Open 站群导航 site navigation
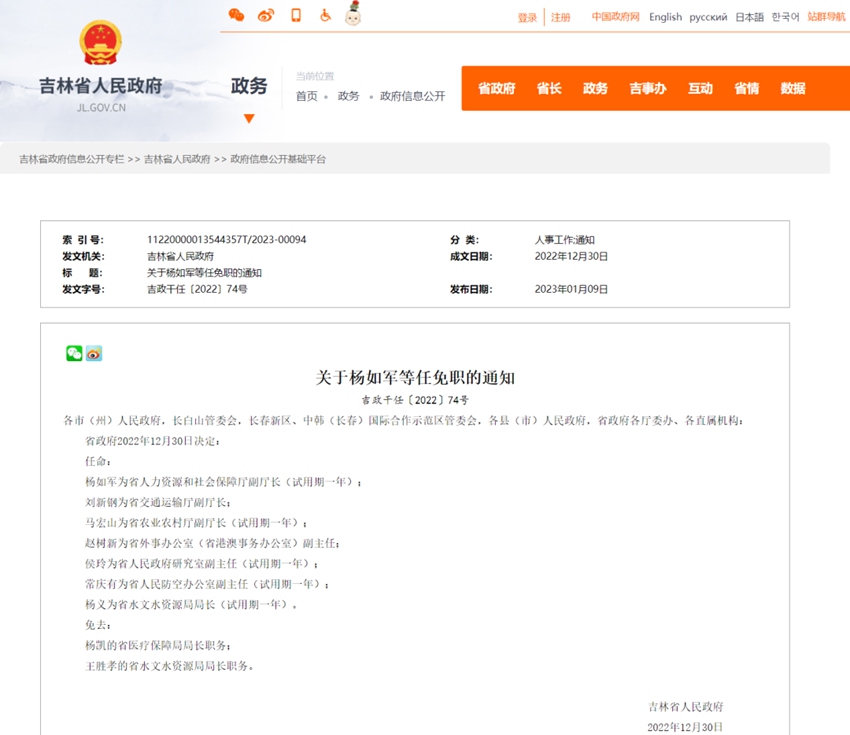Viewport: 850px width, 735px height. pyautogui.click(x=826, y=17)
